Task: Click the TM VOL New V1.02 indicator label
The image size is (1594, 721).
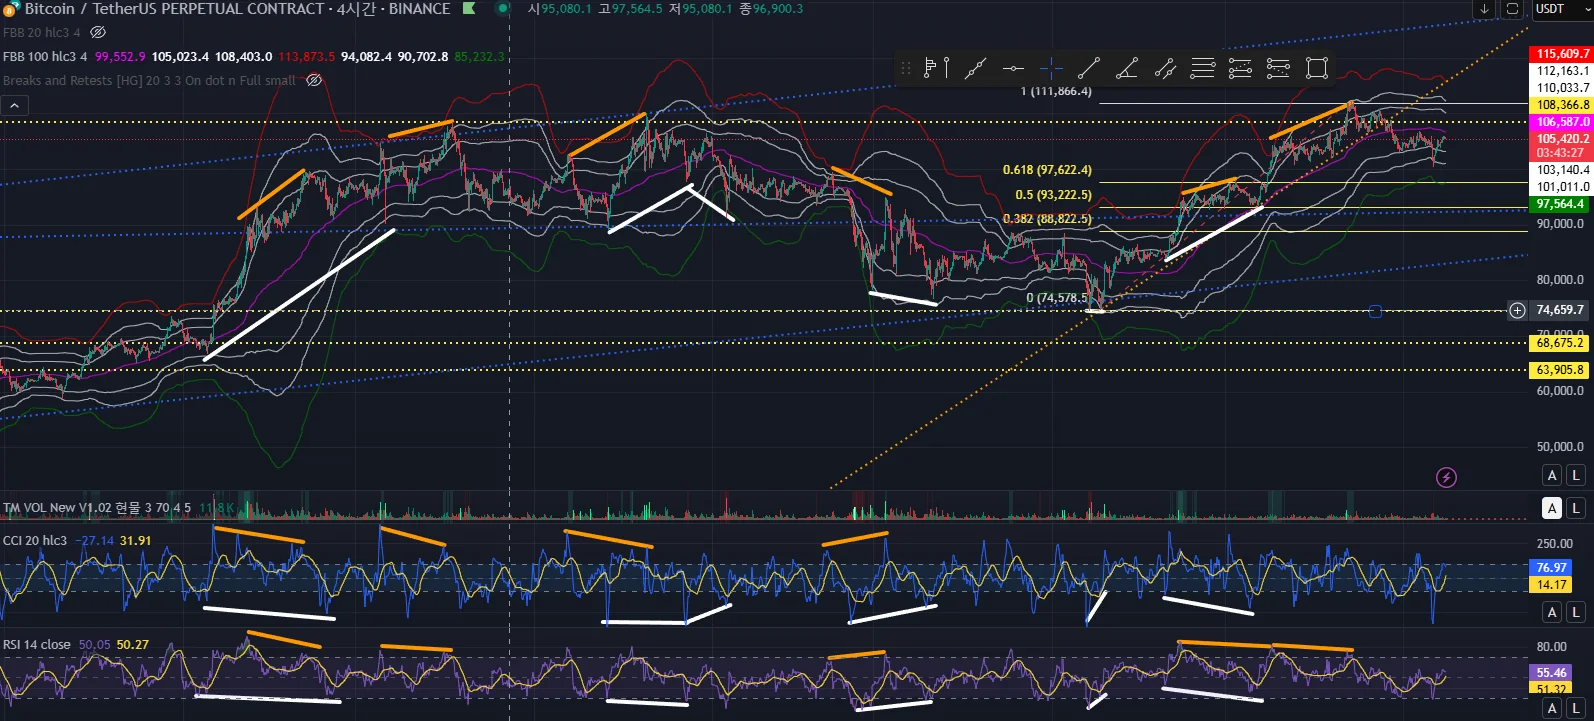Action: (x=97, y=508)
